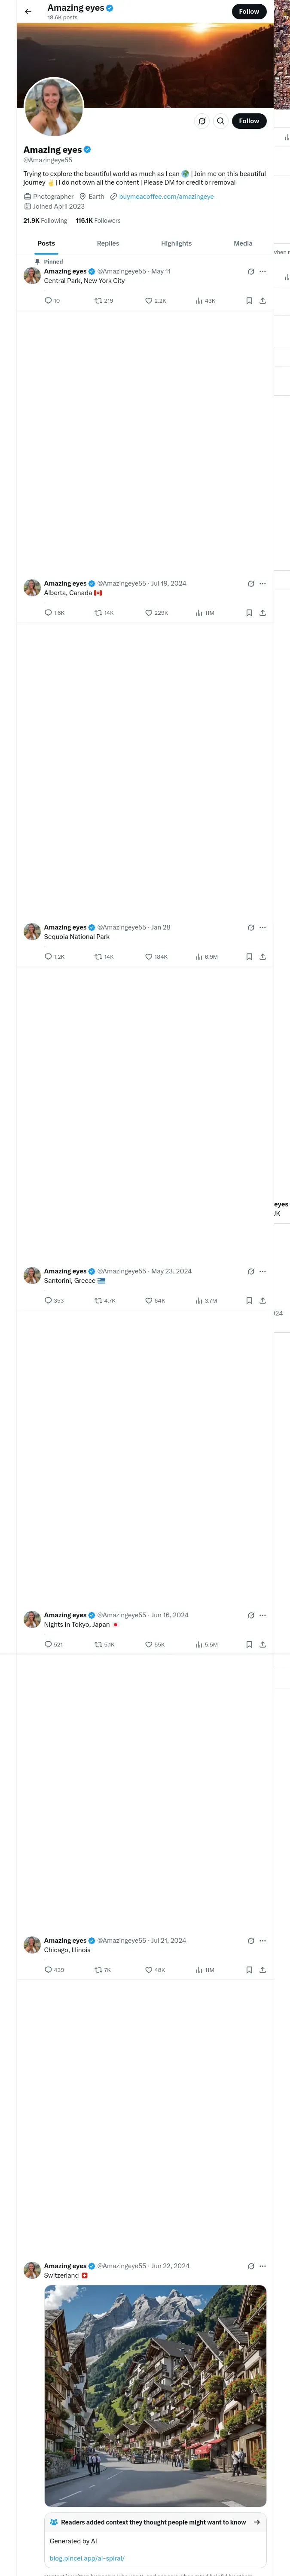Switch to the Replies tab
The image size is (290, 2576).
tap(108, 243)
